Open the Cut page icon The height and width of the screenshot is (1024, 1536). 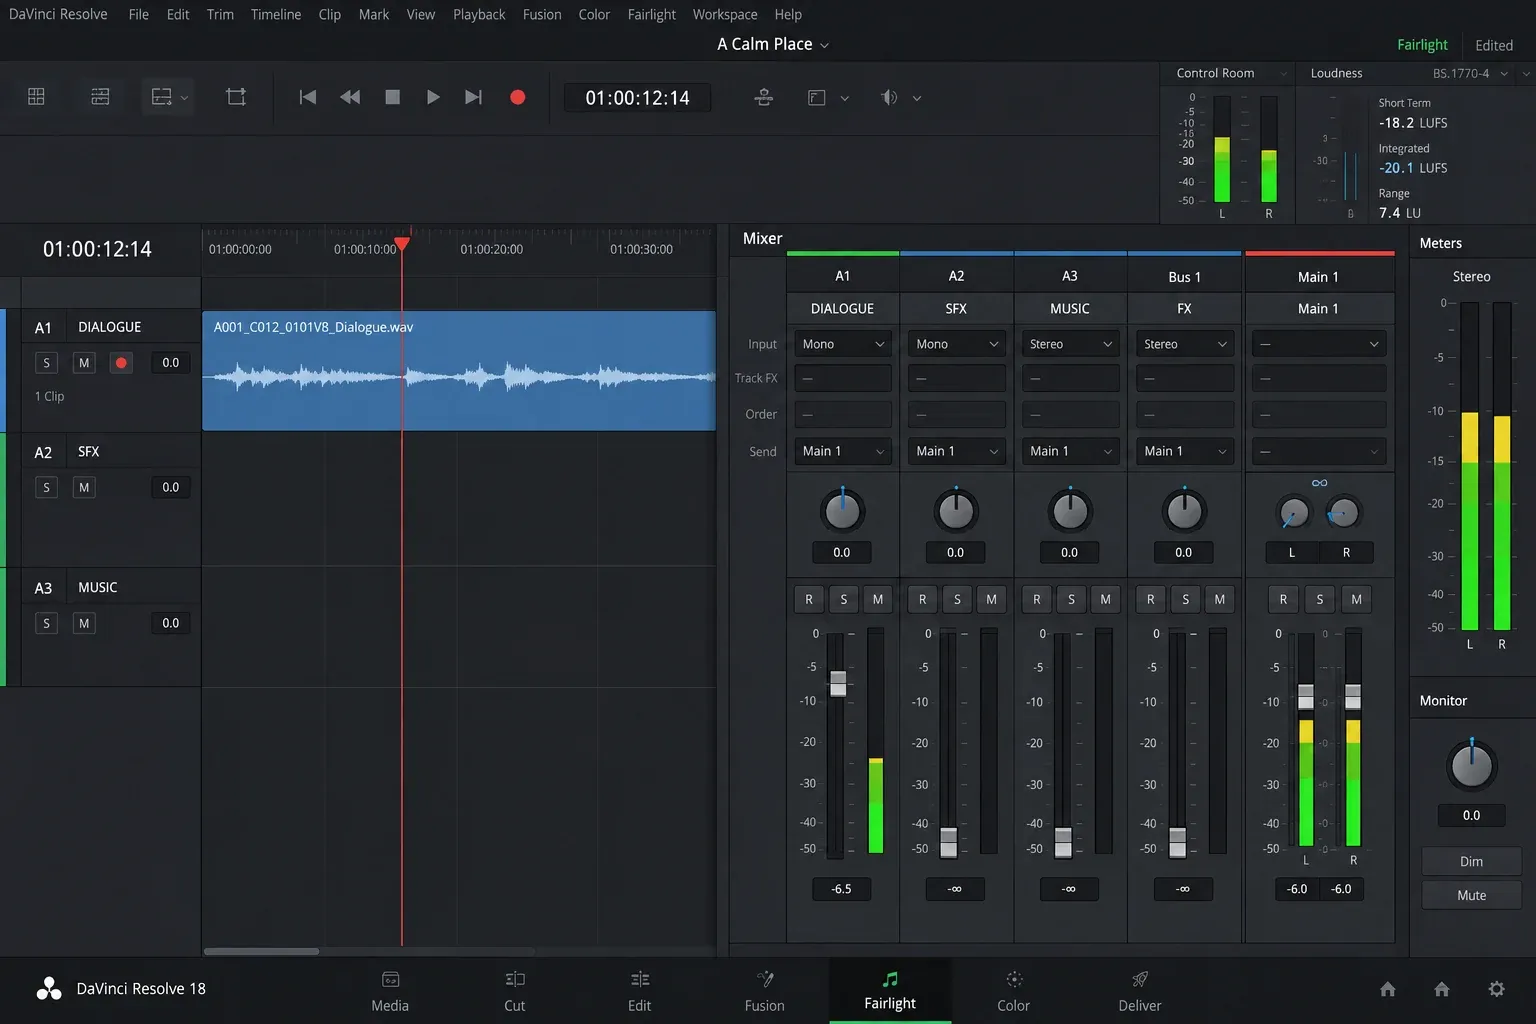coord(515,980)
